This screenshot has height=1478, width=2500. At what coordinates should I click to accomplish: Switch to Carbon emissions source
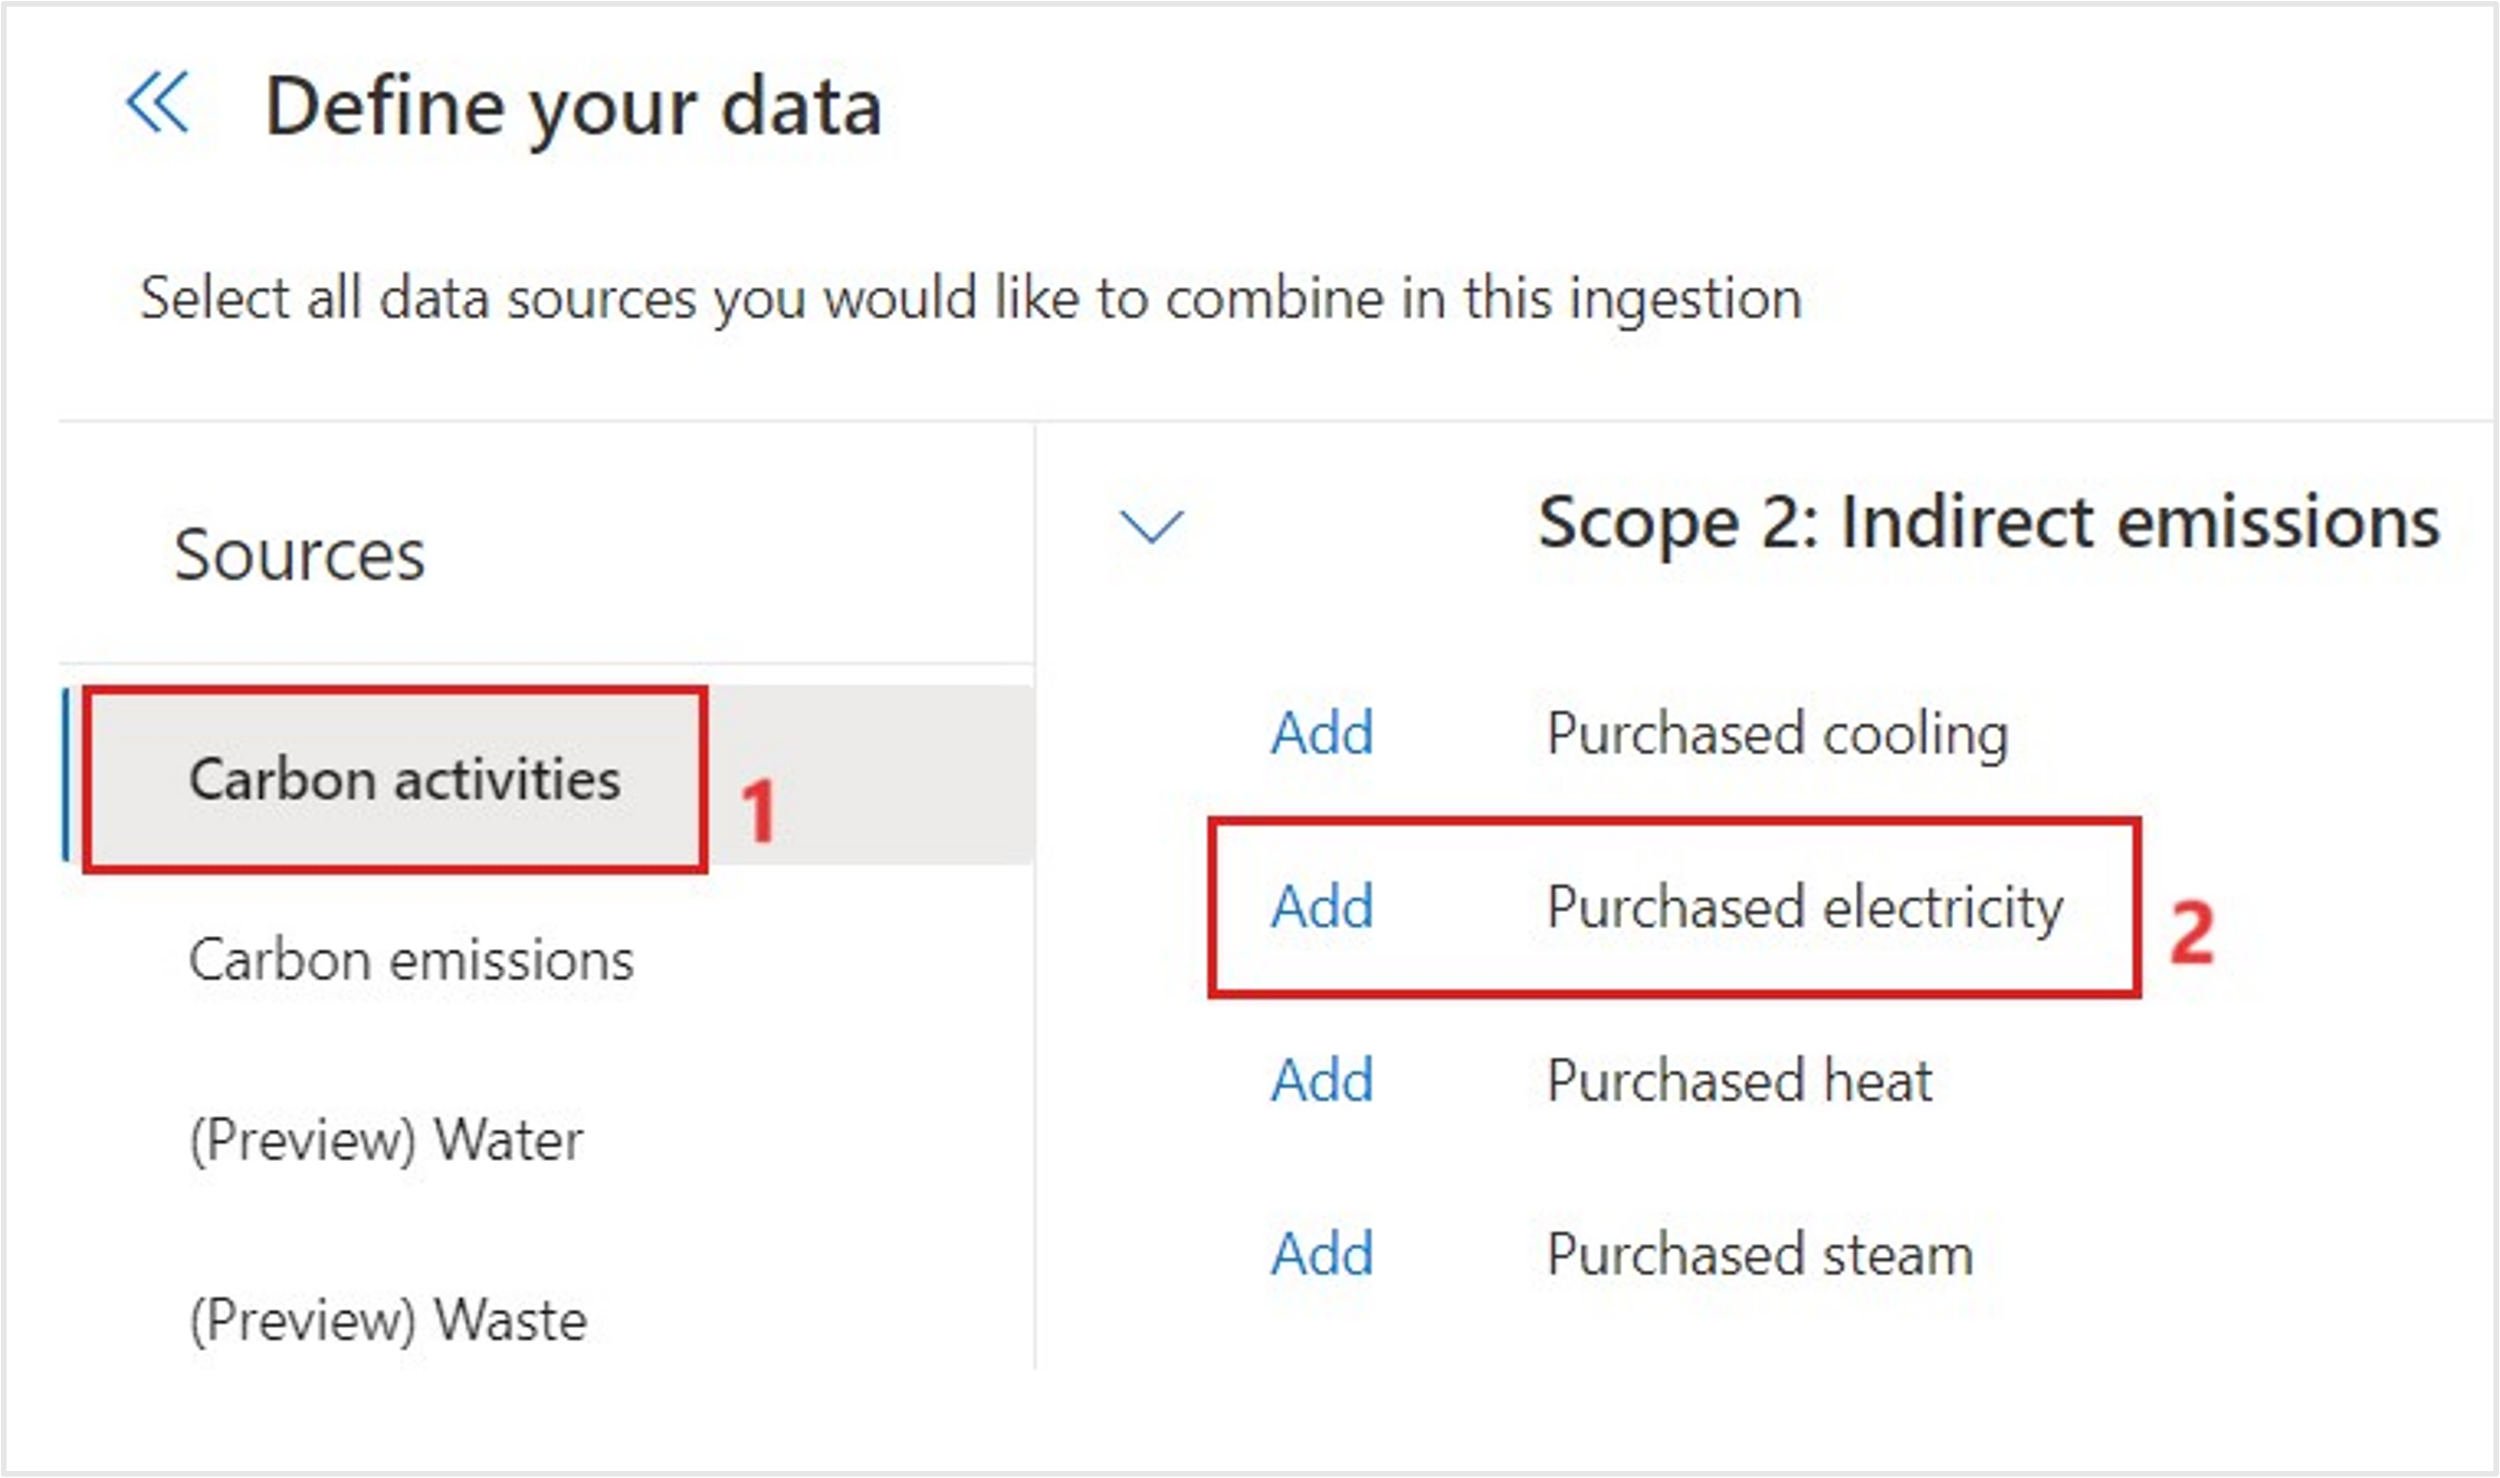(x=411, y=960)
